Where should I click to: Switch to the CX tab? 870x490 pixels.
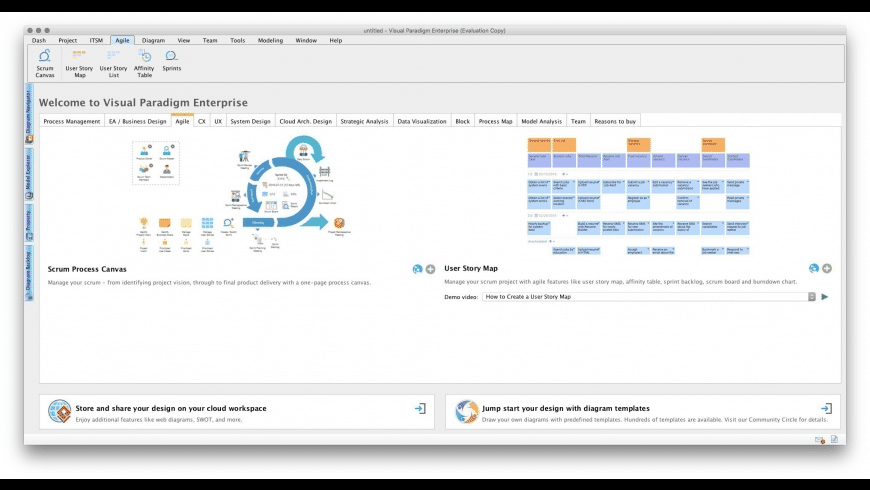[201, 121]
